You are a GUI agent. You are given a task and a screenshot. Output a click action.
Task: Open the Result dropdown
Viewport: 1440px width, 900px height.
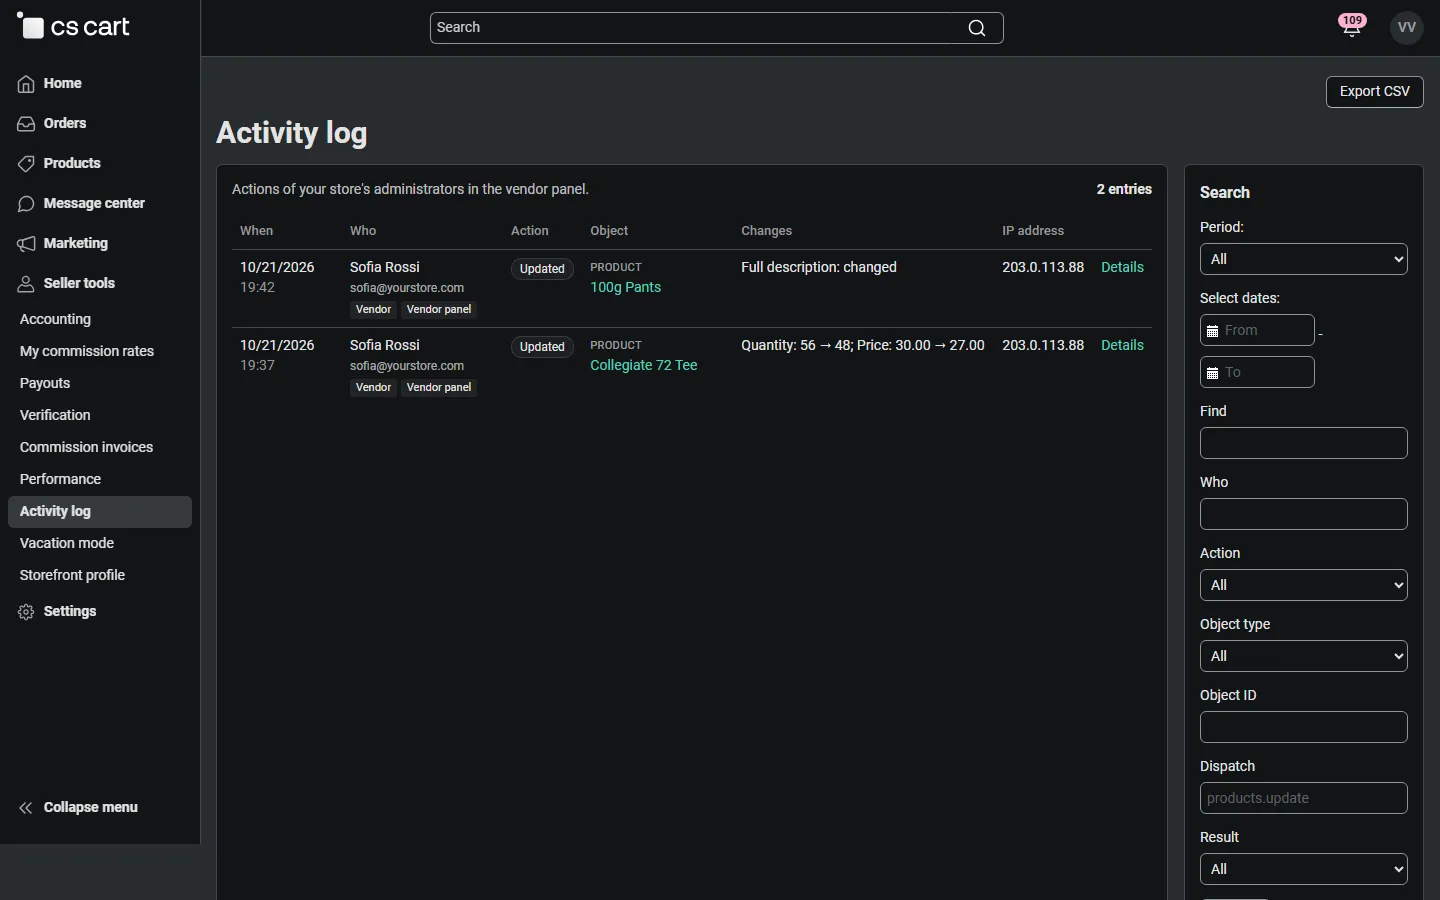[1304, 869]
